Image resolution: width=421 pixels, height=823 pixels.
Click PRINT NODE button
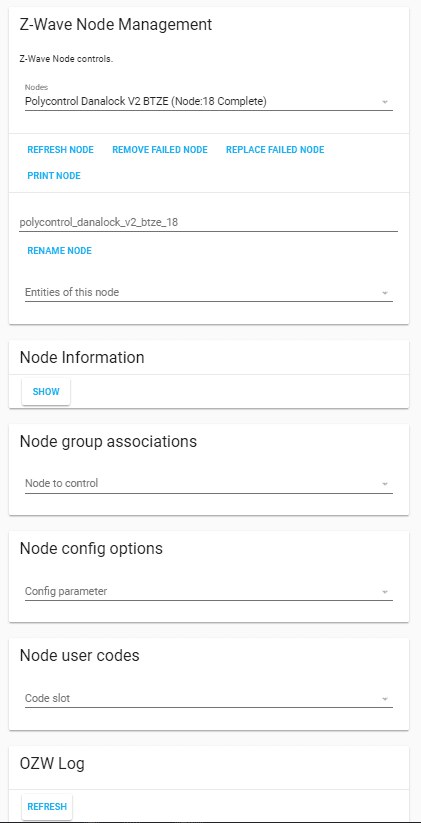pyautogui.click(x=54, y=176)
